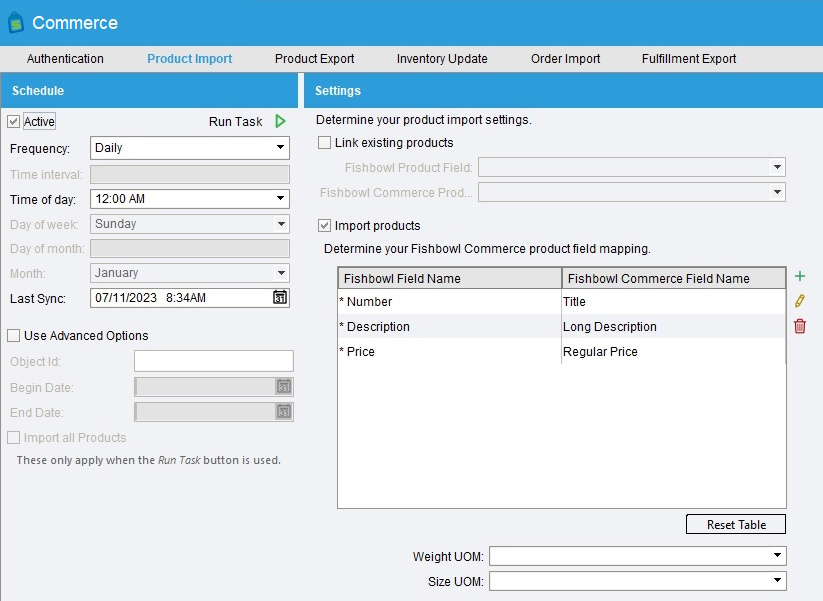This screenshot has height=601, width=823.
Task: Open the Size UOM dropdown
Action: click(x=779, y=580)
